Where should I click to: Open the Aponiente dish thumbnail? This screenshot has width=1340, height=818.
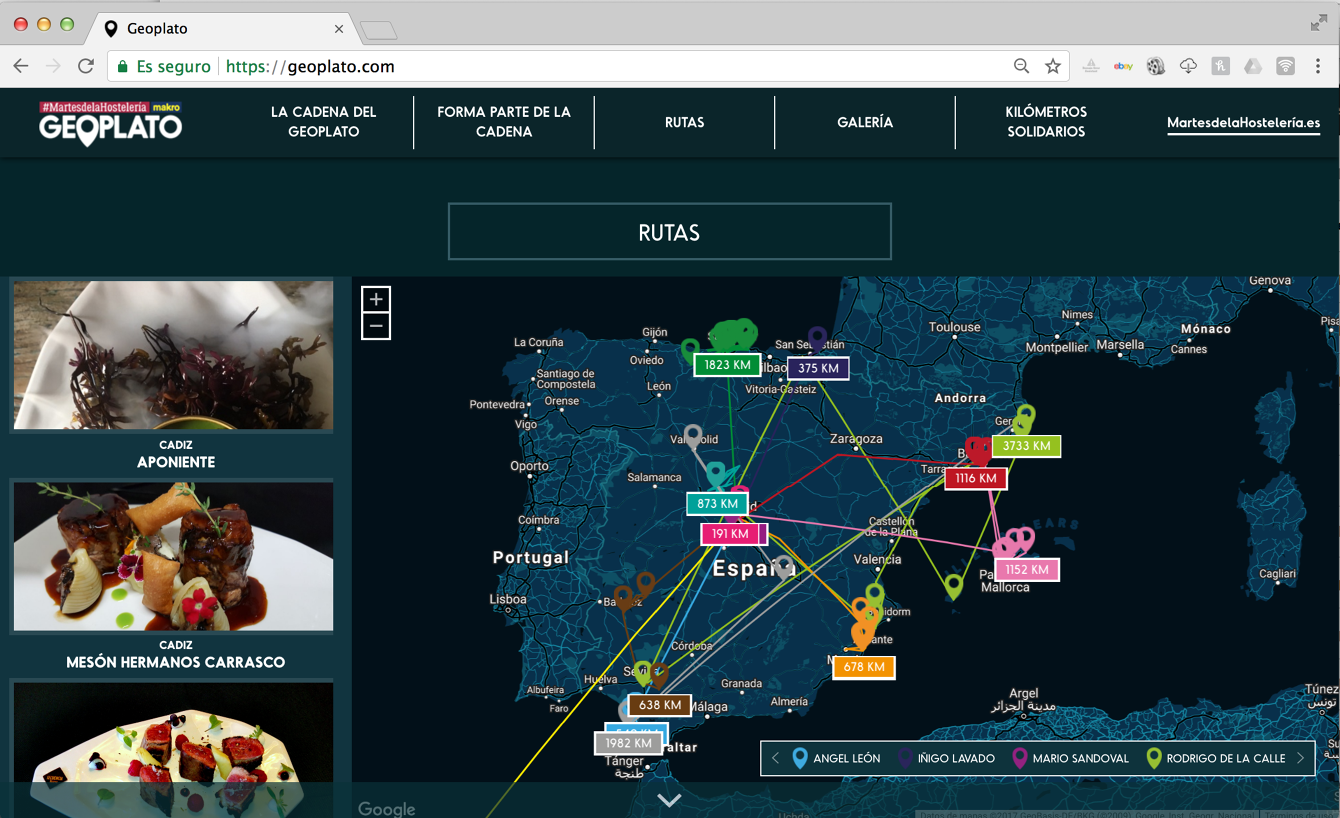173,355
